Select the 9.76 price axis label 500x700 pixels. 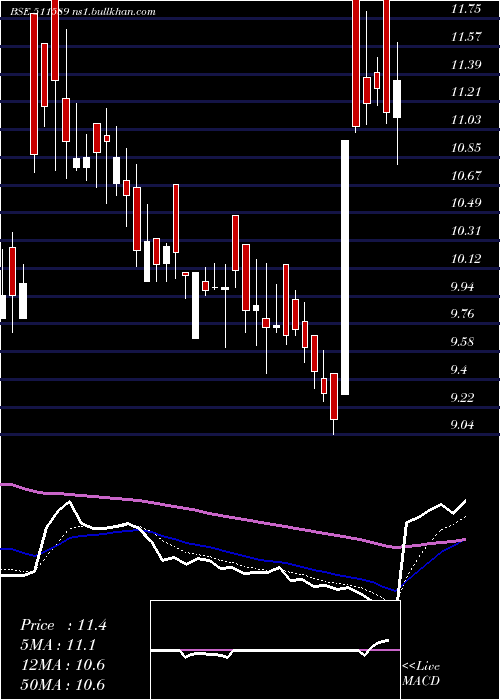coord(462,314)
